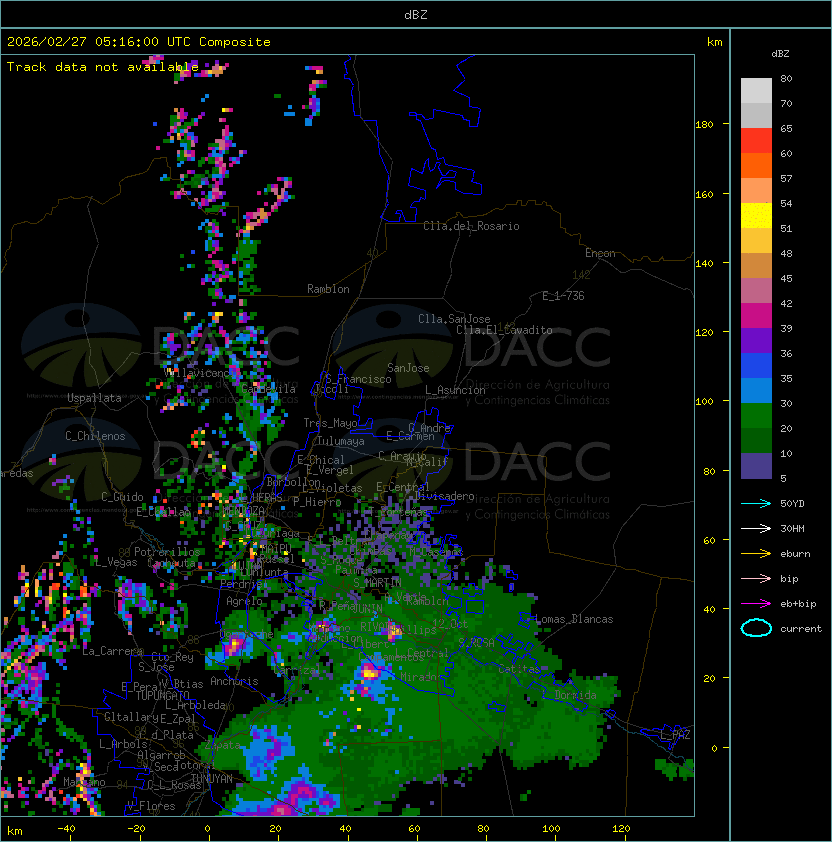Click the cyan ellipse 'current' legend icon
The height and width of the screenshot is (842, 832).
[x=756, y=628]
